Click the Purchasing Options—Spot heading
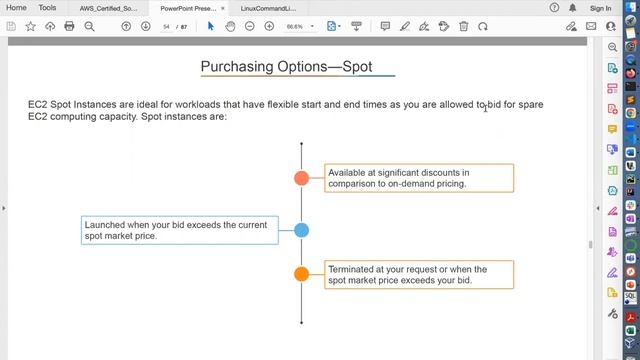640x360 pixels. pos(286,67)
